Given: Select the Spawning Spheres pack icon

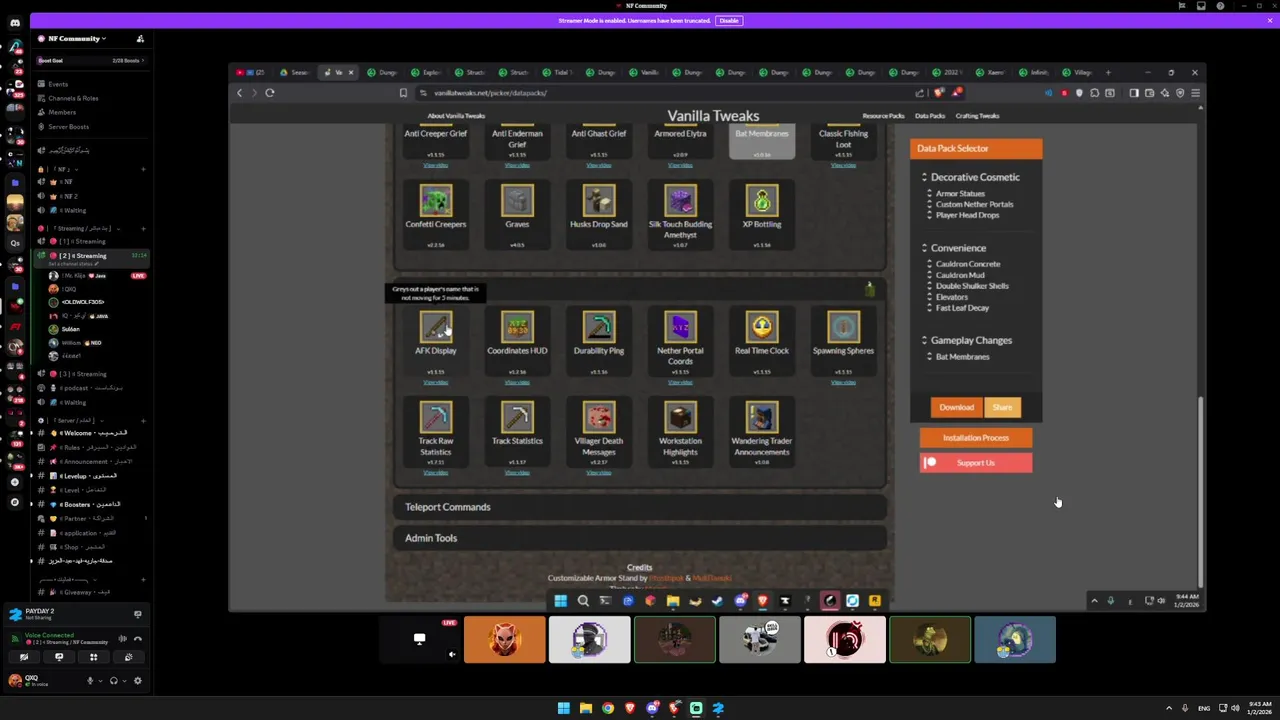Looking at the screenshot, I should click(x=843, y=327).
